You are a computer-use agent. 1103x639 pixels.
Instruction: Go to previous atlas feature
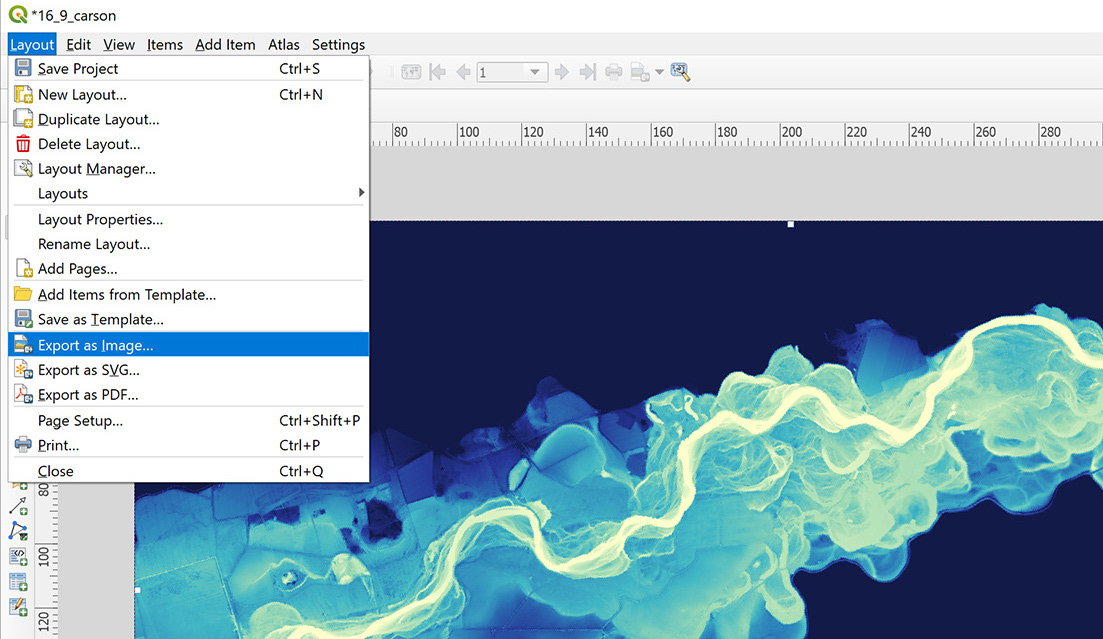pos(463,72)
